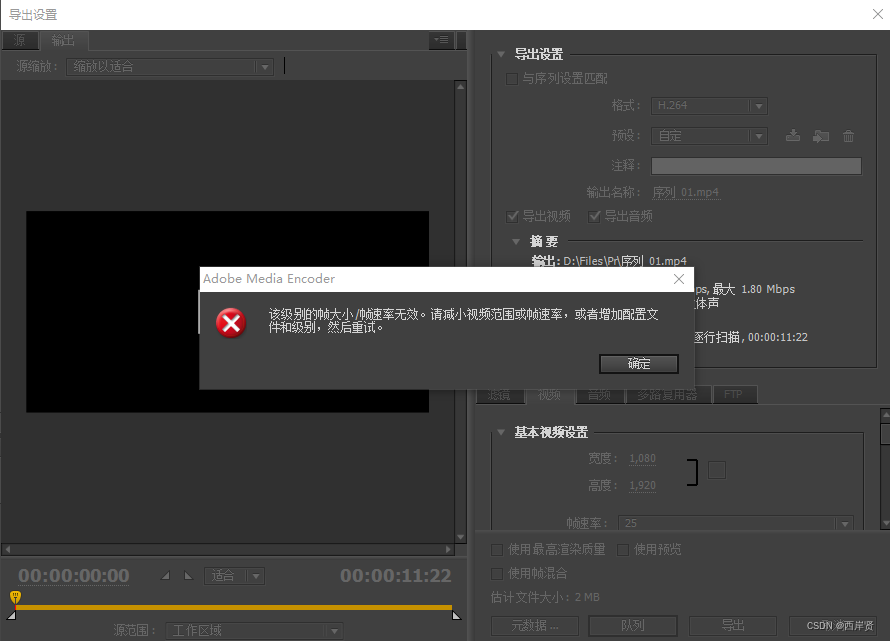Viewport: 890px width, 641px height.
Task: Click the set in point triangle icon
Action: pos(165,576)
